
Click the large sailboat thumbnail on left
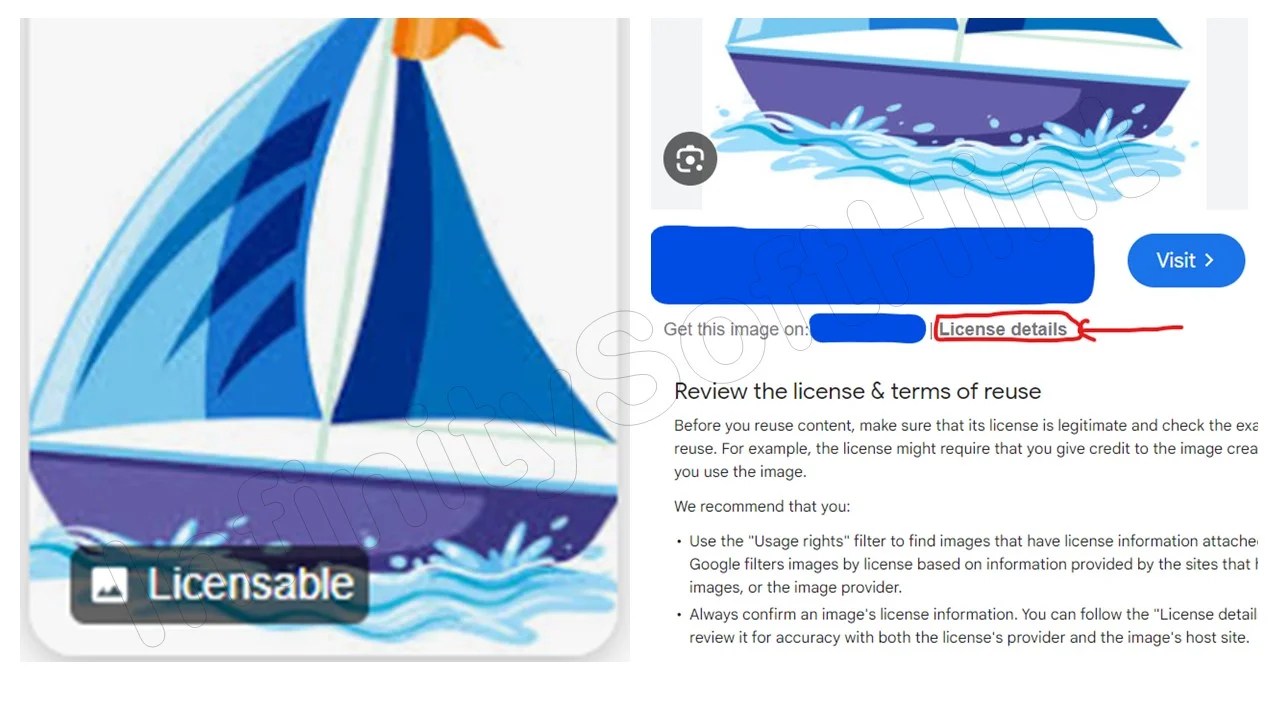325,338
